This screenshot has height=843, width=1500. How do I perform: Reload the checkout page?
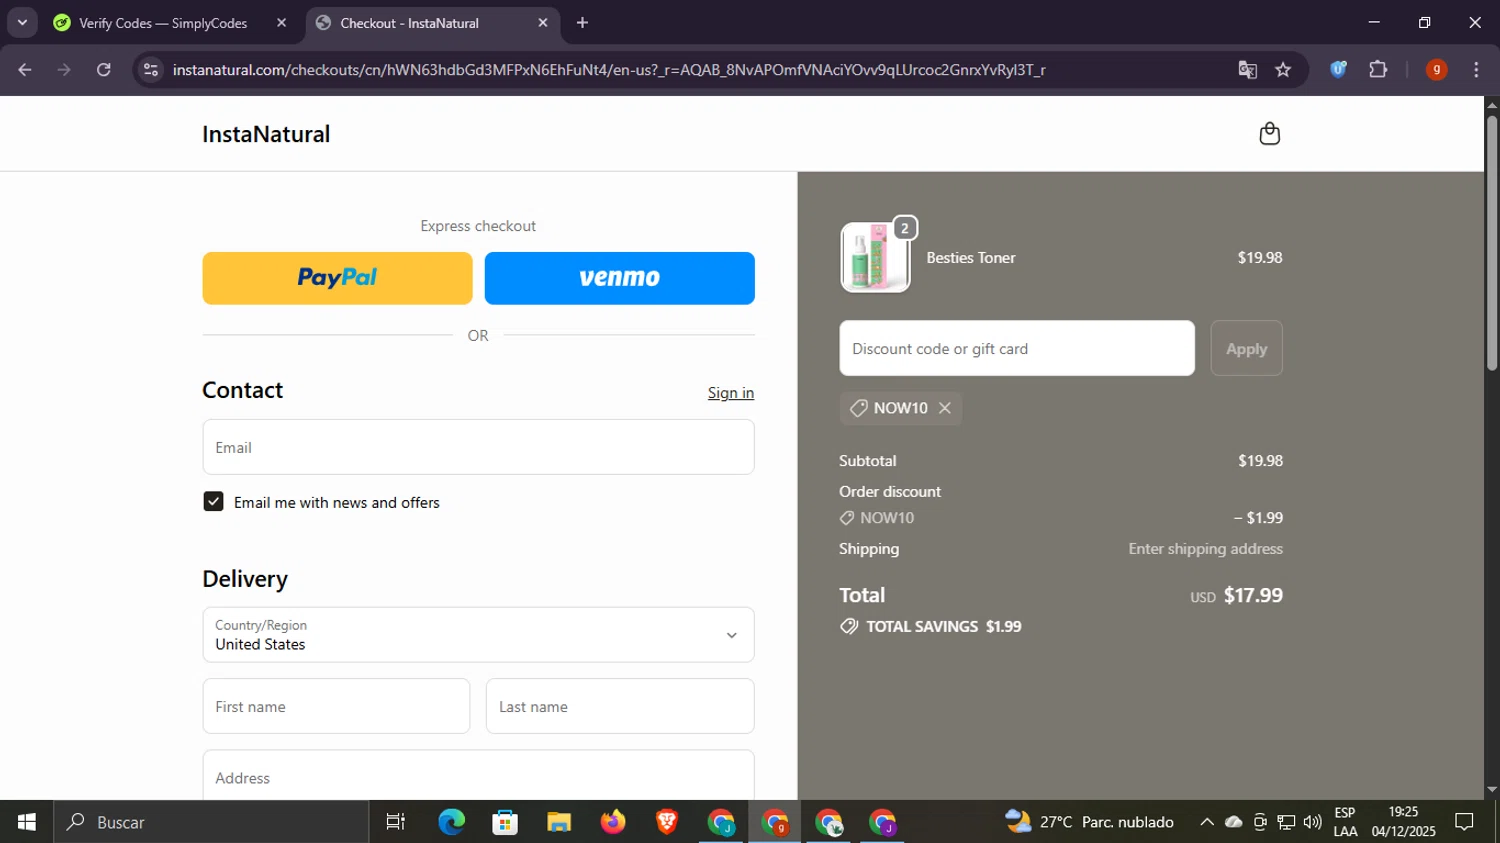coord(104,69)
